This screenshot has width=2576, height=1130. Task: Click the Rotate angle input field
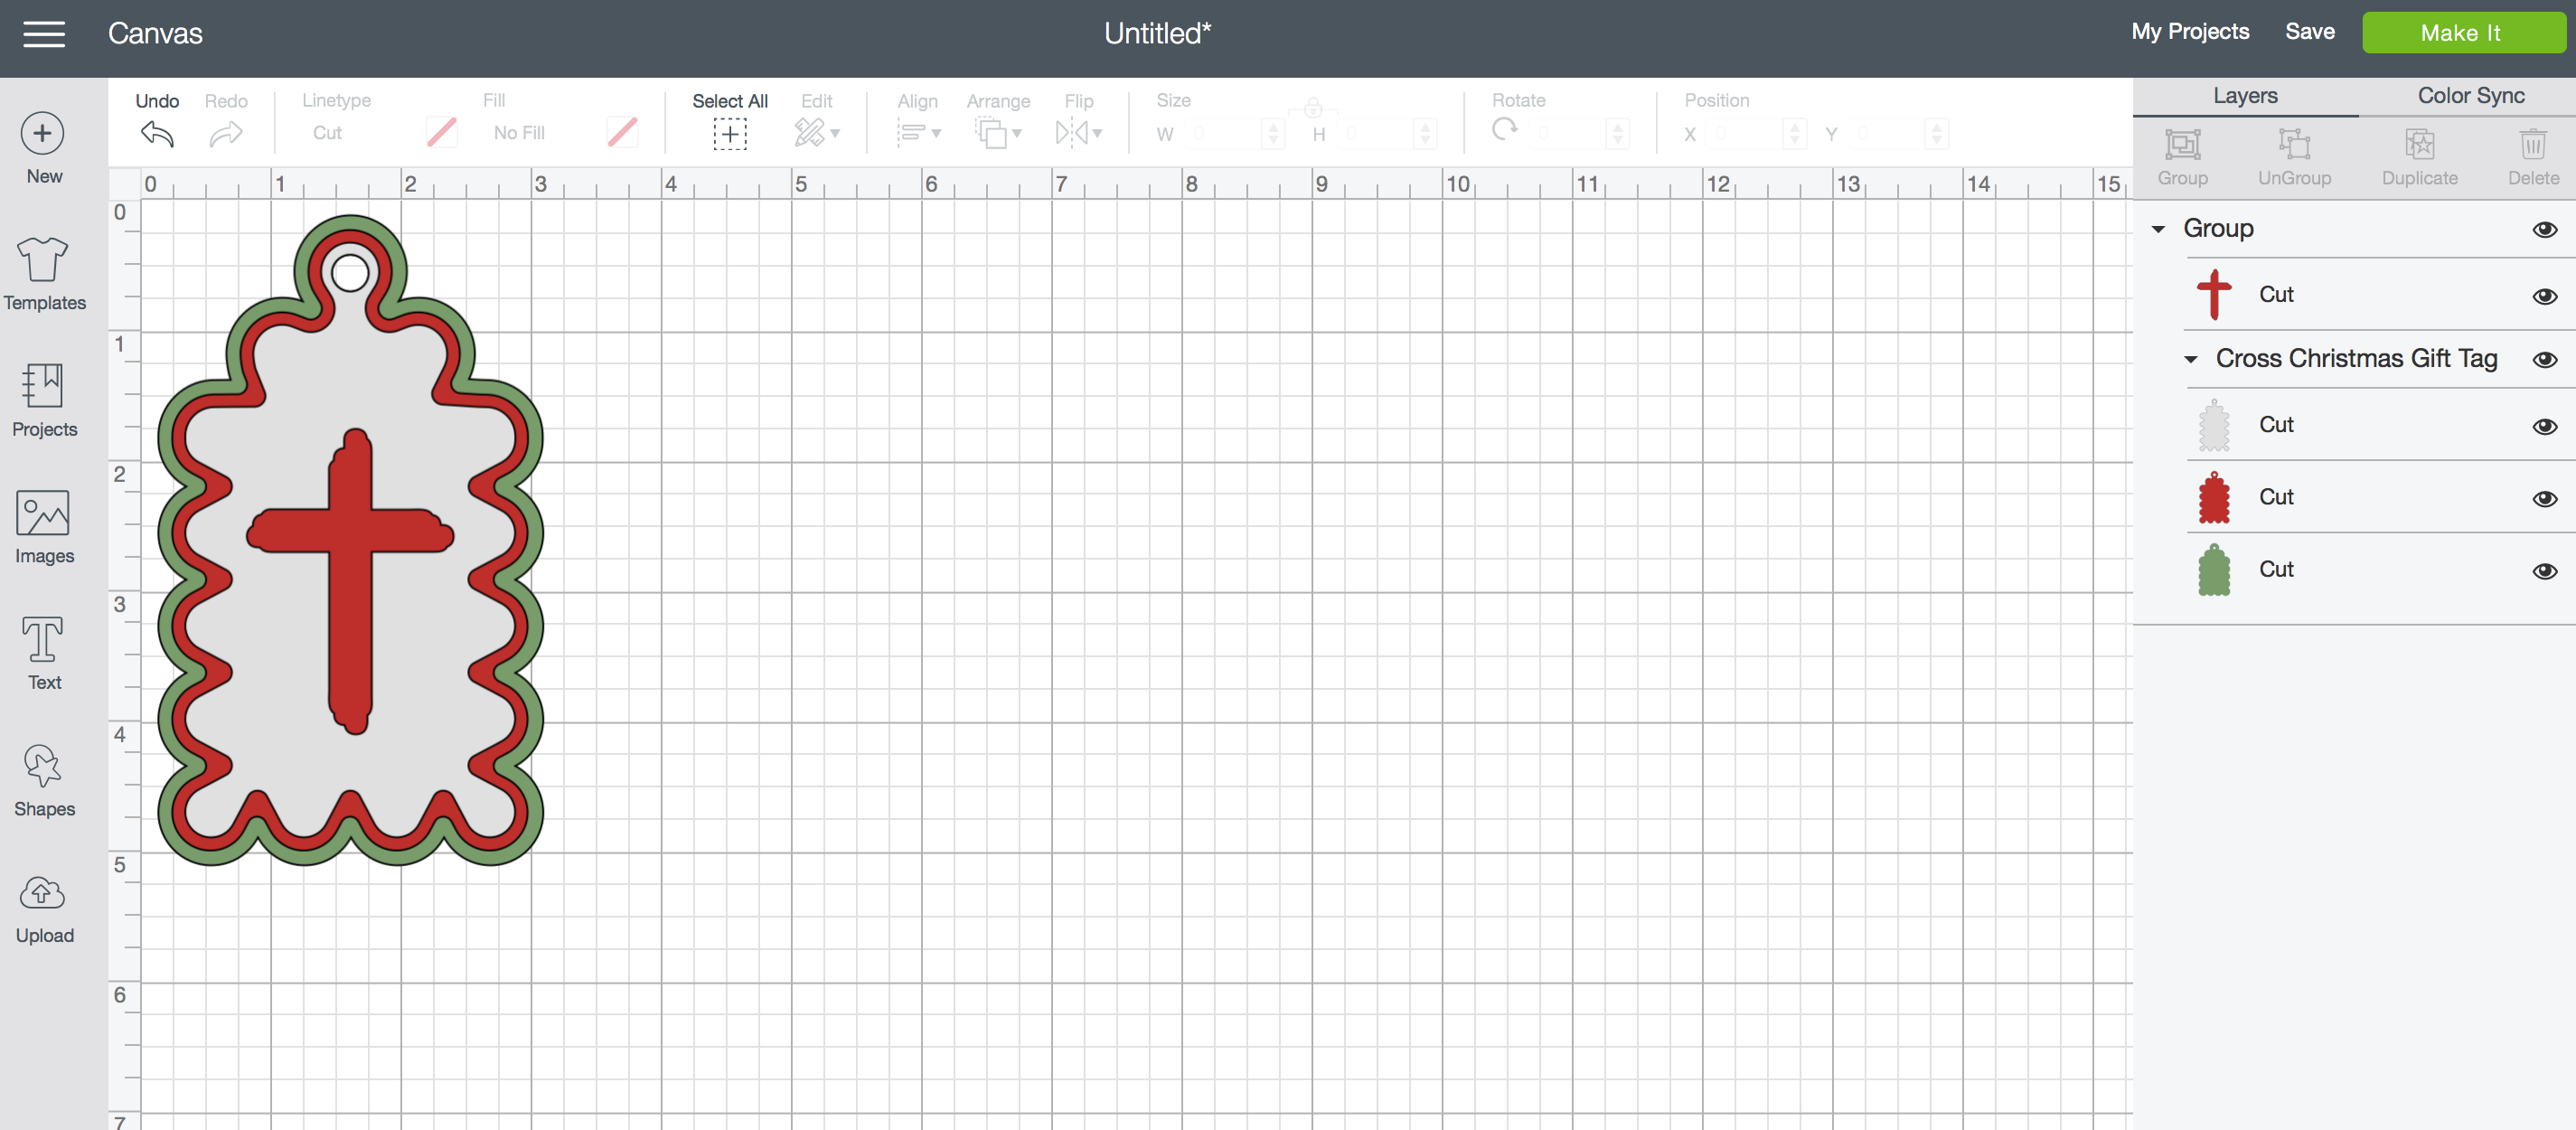(1568, 133)
